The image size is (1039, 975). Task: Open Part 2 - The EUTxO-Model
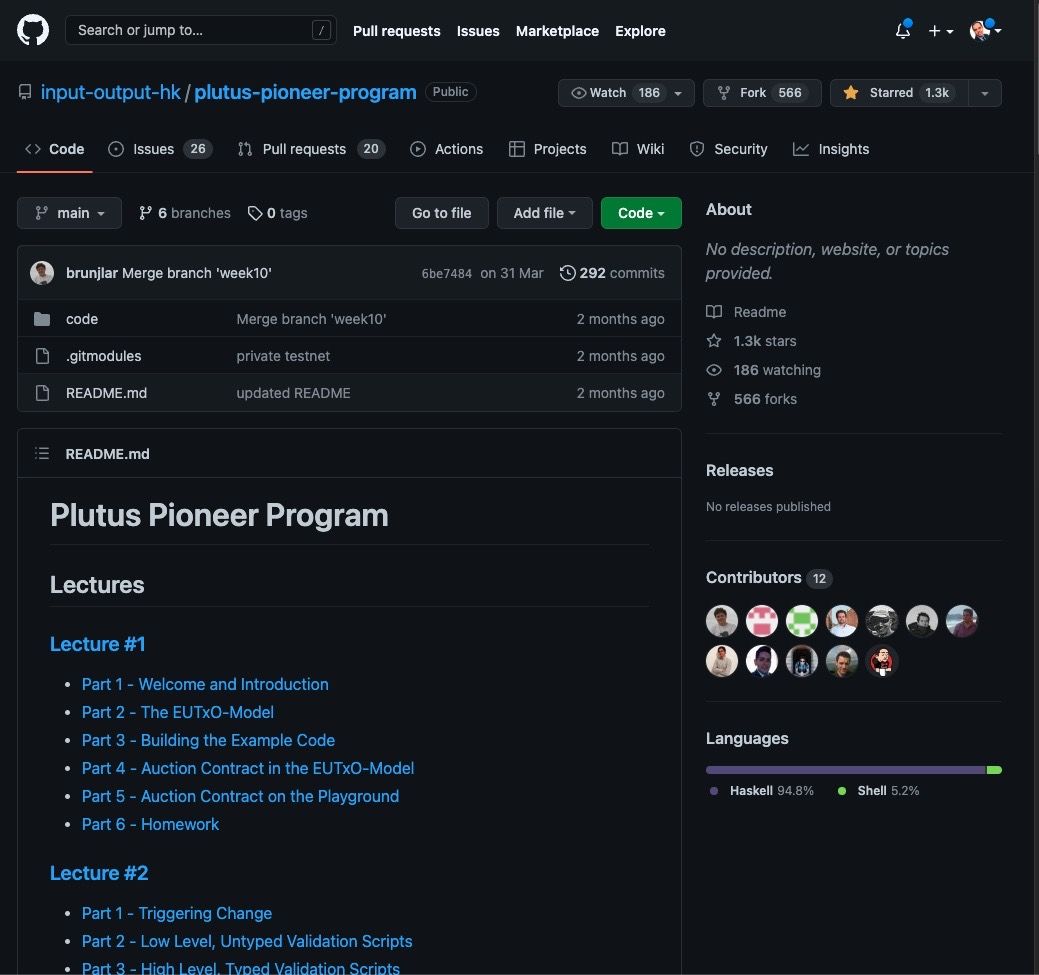(x=178, y=712)
